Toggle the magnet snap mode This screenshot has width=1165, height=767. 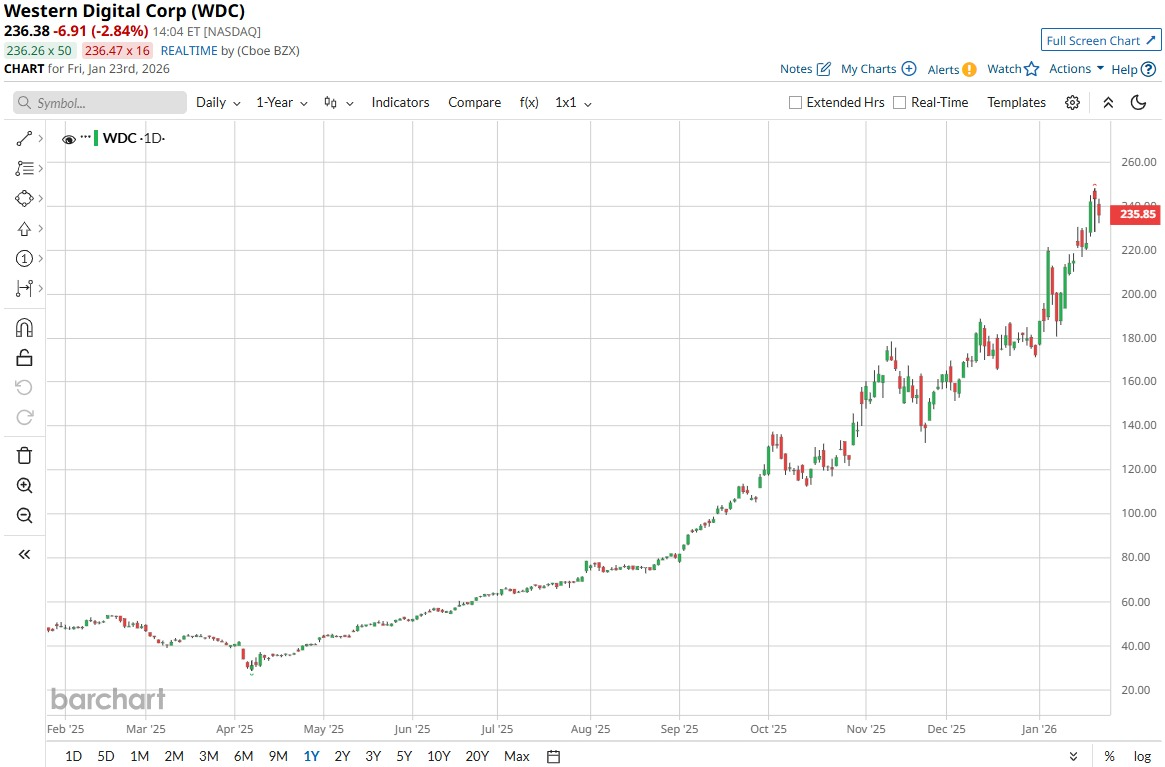click(x=24, y=328)
